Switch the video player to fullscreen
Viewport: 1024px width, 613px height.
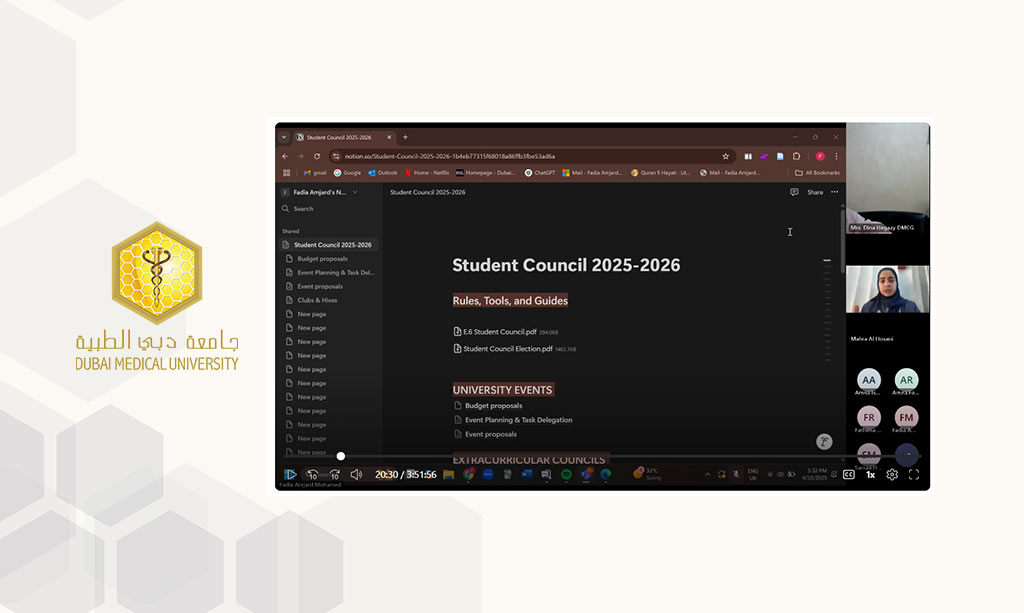[914, 475]
